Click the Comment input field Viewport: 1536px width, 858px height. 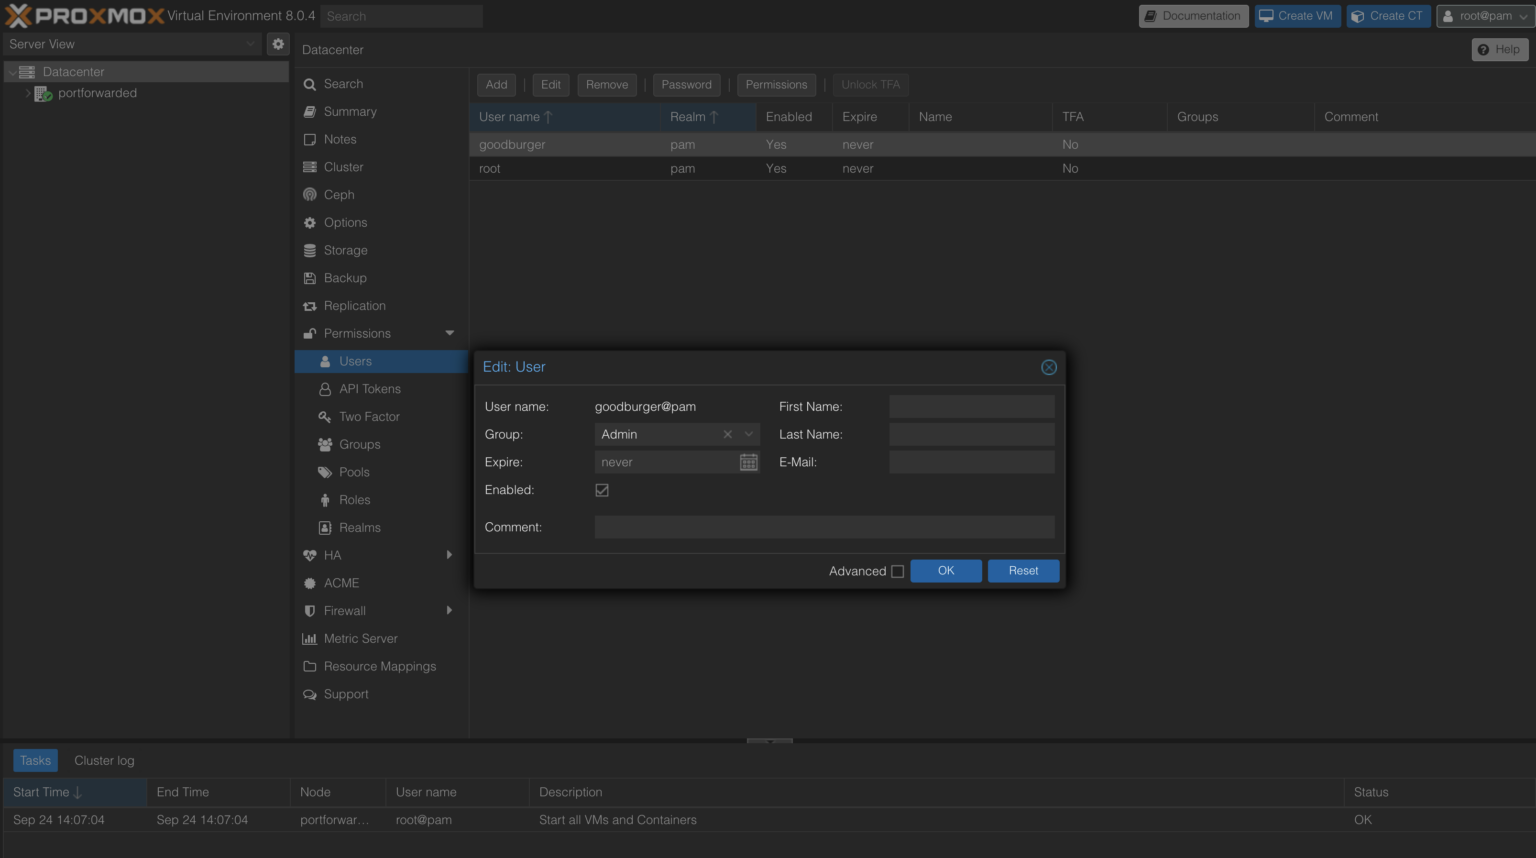pyautogui.click(x=824, y=527)
